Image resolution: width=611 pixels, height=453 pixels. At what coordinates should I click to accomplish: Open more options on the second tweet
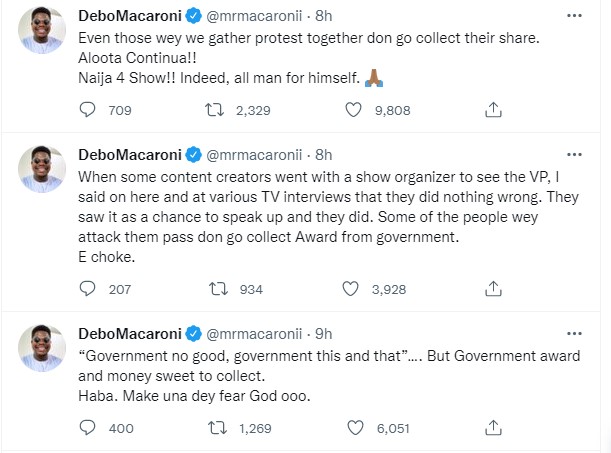(x=572, y=154)
